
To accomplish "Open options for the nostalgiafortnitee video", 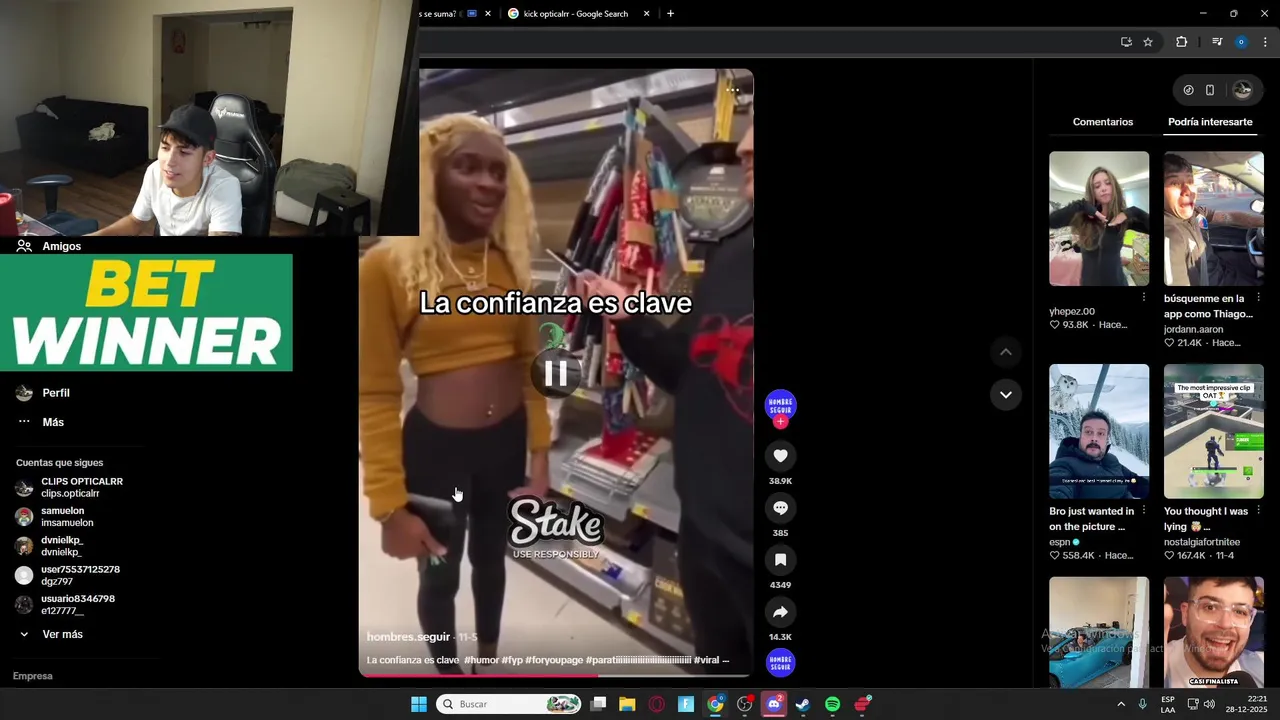I will (1258, 511).
